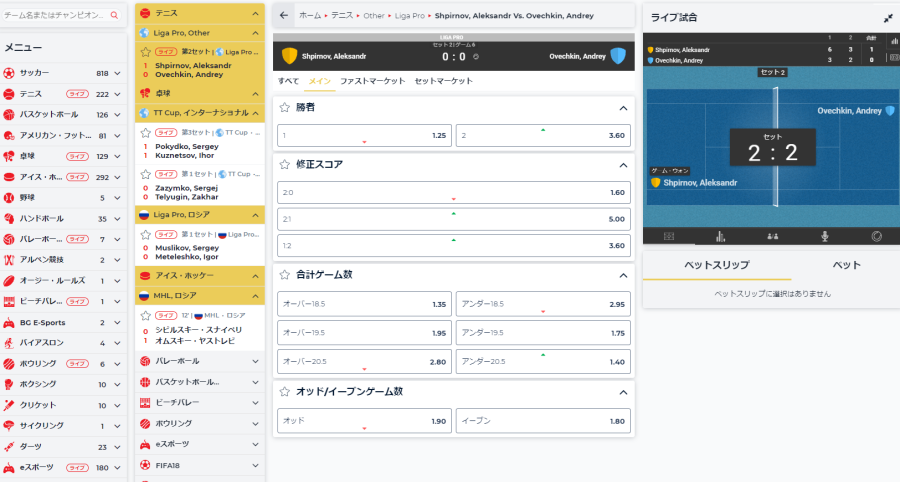Click the cycling sport icon
The width and height of the screenshot is (900, 482).
[9, 426]
